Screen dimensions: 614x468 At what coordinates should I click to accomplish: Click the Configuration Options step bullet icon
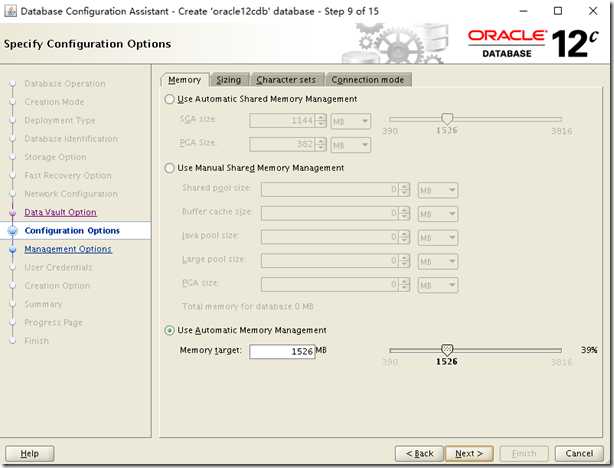tap(13, 231)
